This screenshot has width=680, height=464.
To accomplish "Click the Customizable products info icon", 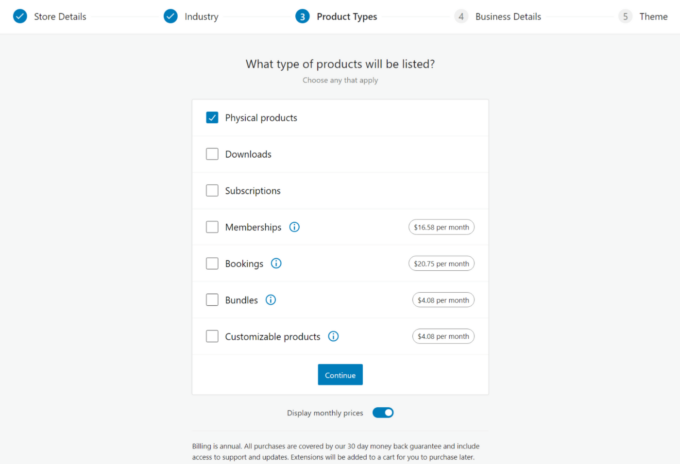I will tap(333, 337).
